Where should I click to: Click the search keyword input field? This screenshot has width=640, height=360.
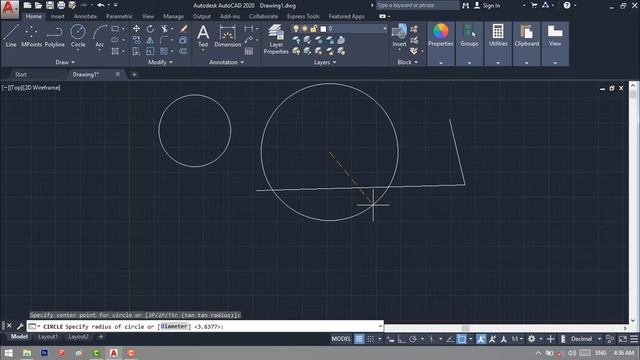click(417, 5)
